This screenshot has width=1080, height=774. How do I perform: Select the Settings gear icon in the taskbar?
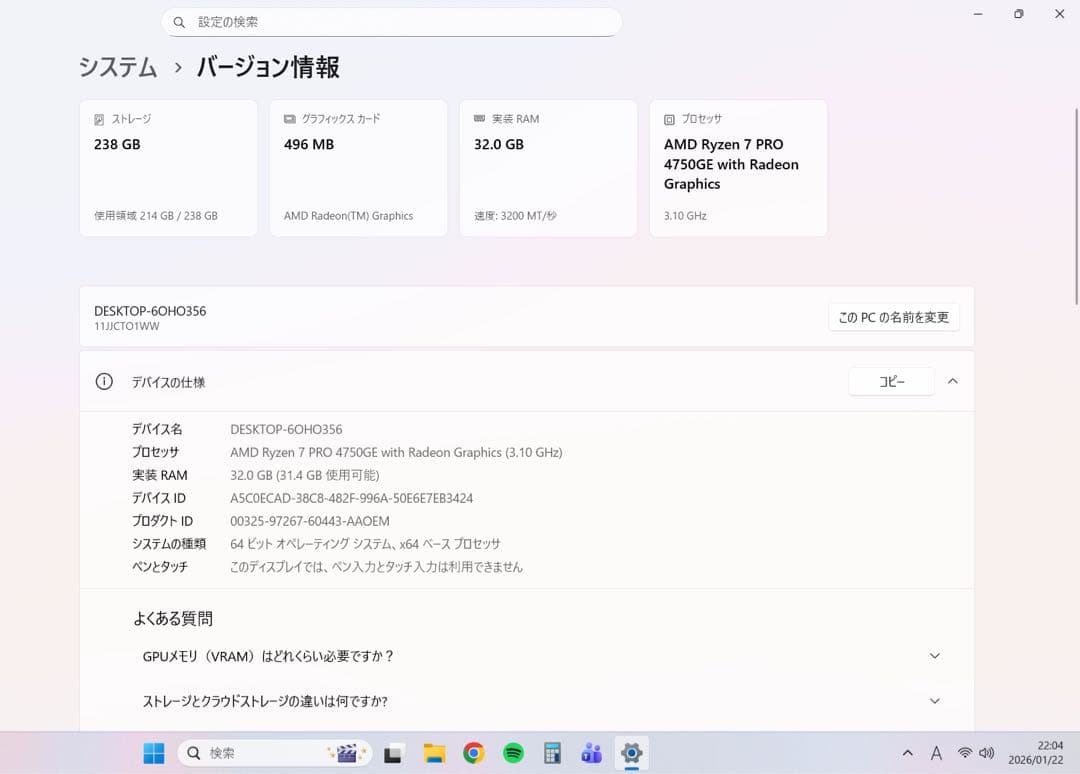[x=631, y=752]
